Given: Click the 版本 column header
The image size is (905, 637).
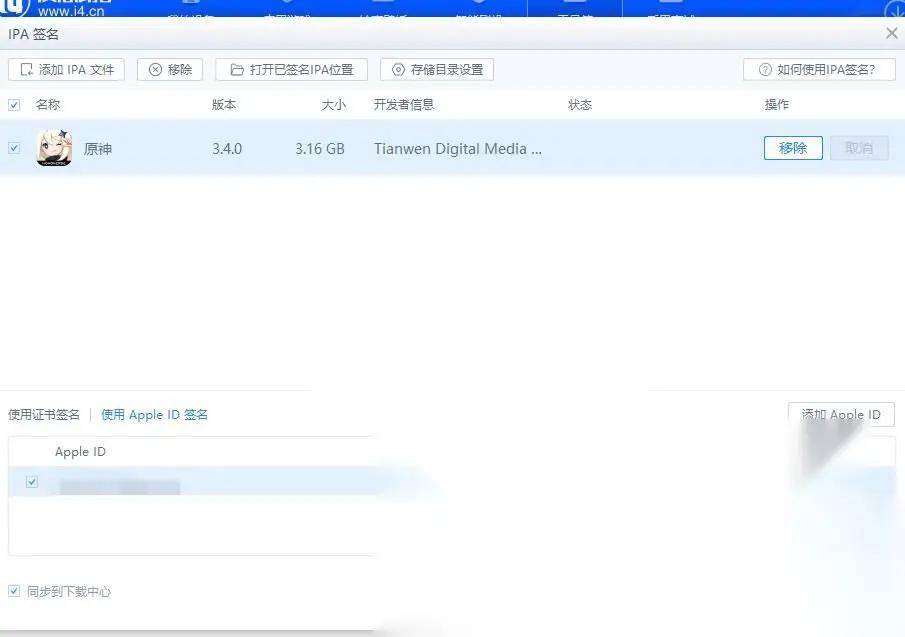Looking at the screenshot, I should point(224,105).
